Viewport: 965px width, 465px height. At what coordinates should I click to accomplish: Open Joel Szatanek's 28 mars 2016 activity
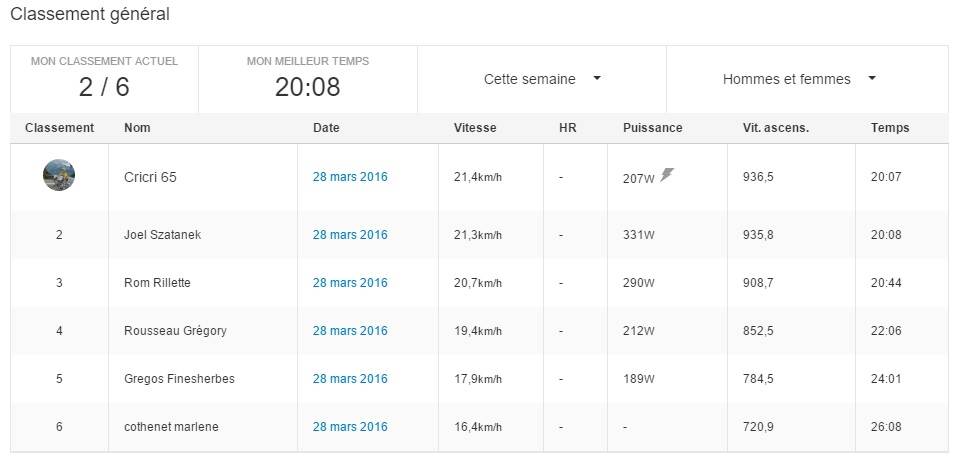click(x=350, y=235)
